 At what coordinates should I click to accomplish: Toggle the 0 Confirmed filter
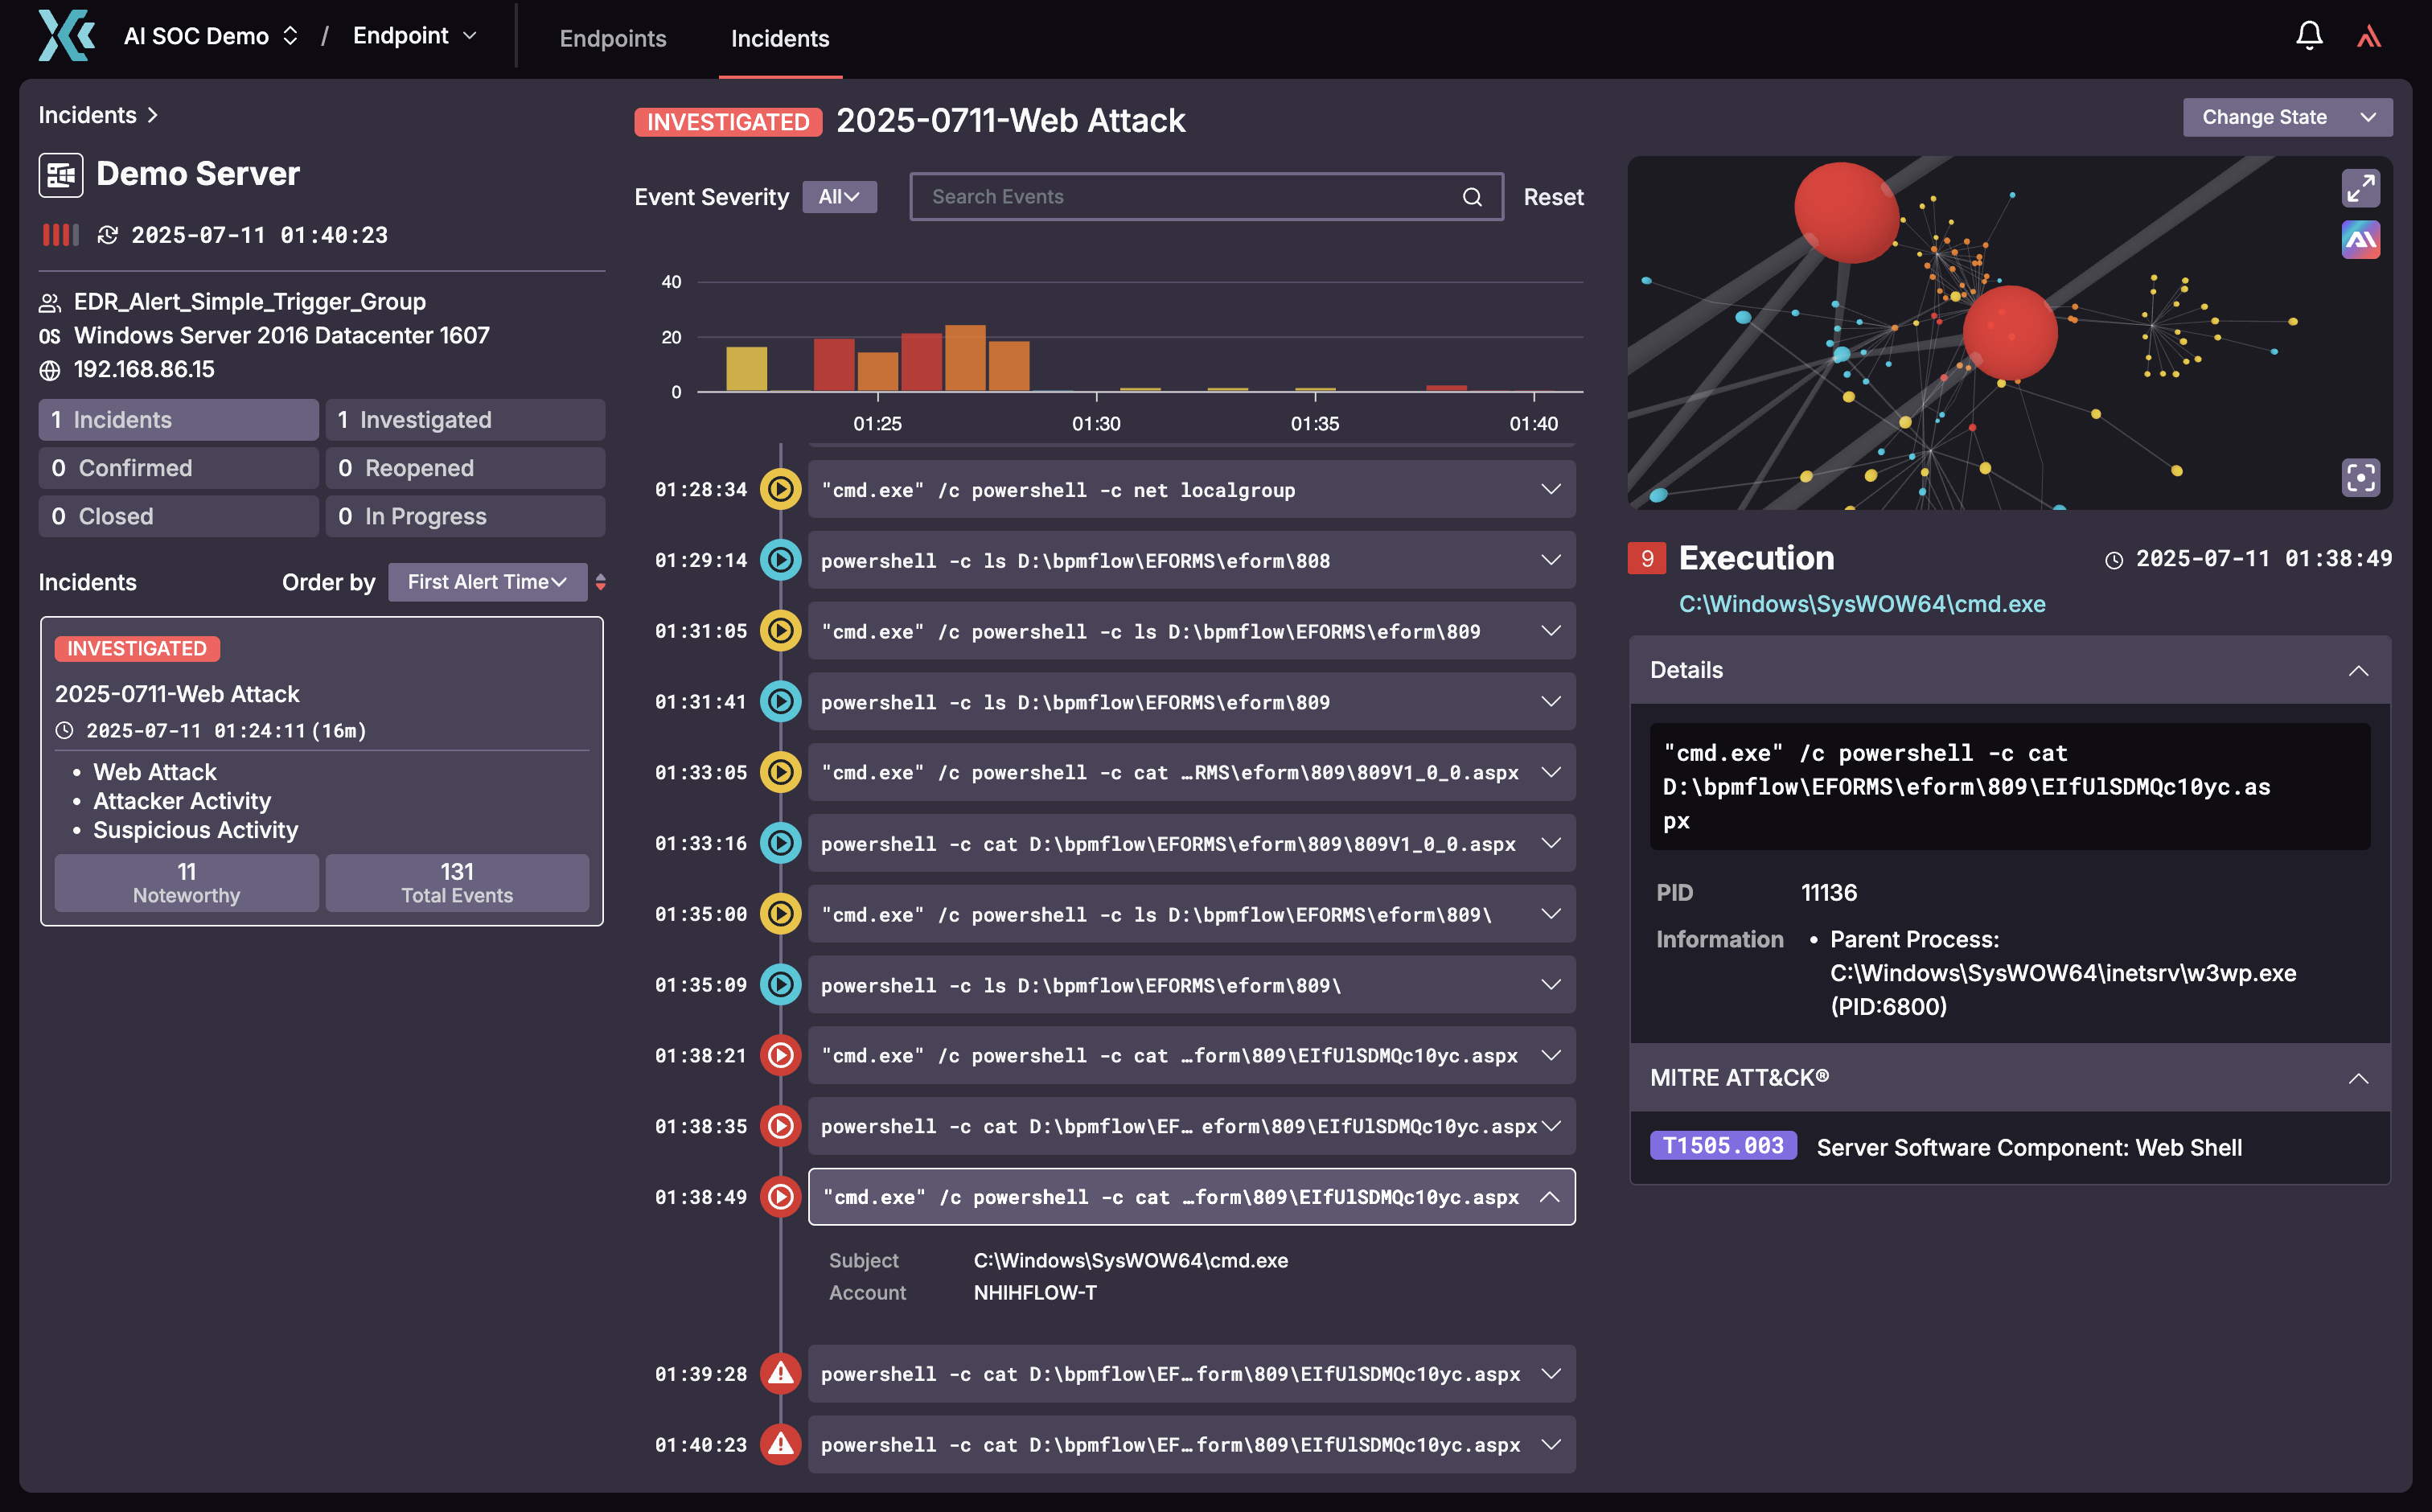click(x=178, y=468)
